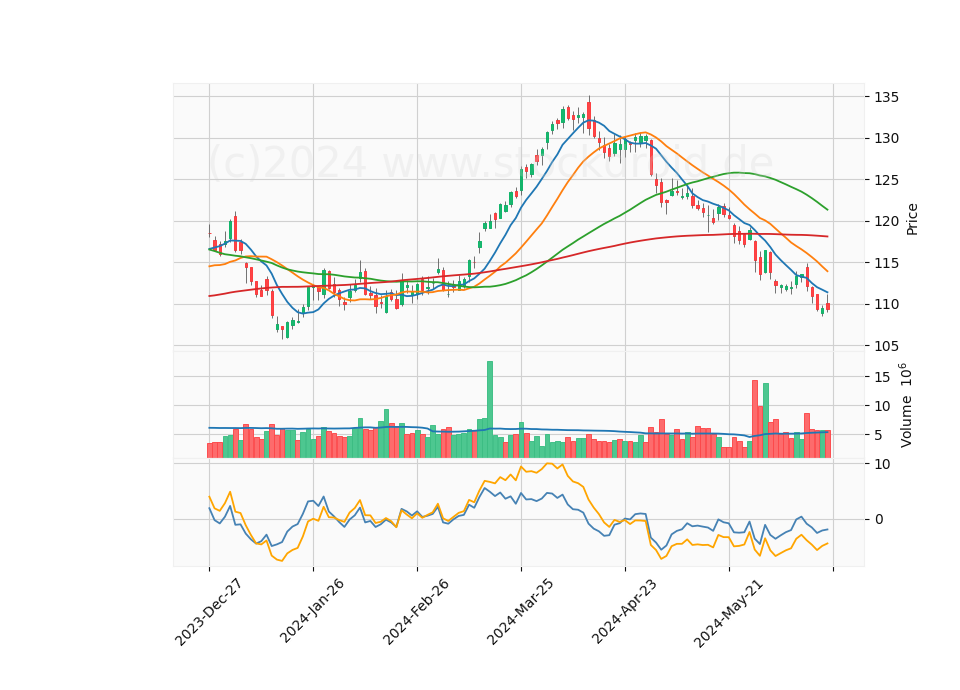This screenshot has height=690, width=960.
Task: Click the 2024-Feb-26 date label
Action: point(416,612)
